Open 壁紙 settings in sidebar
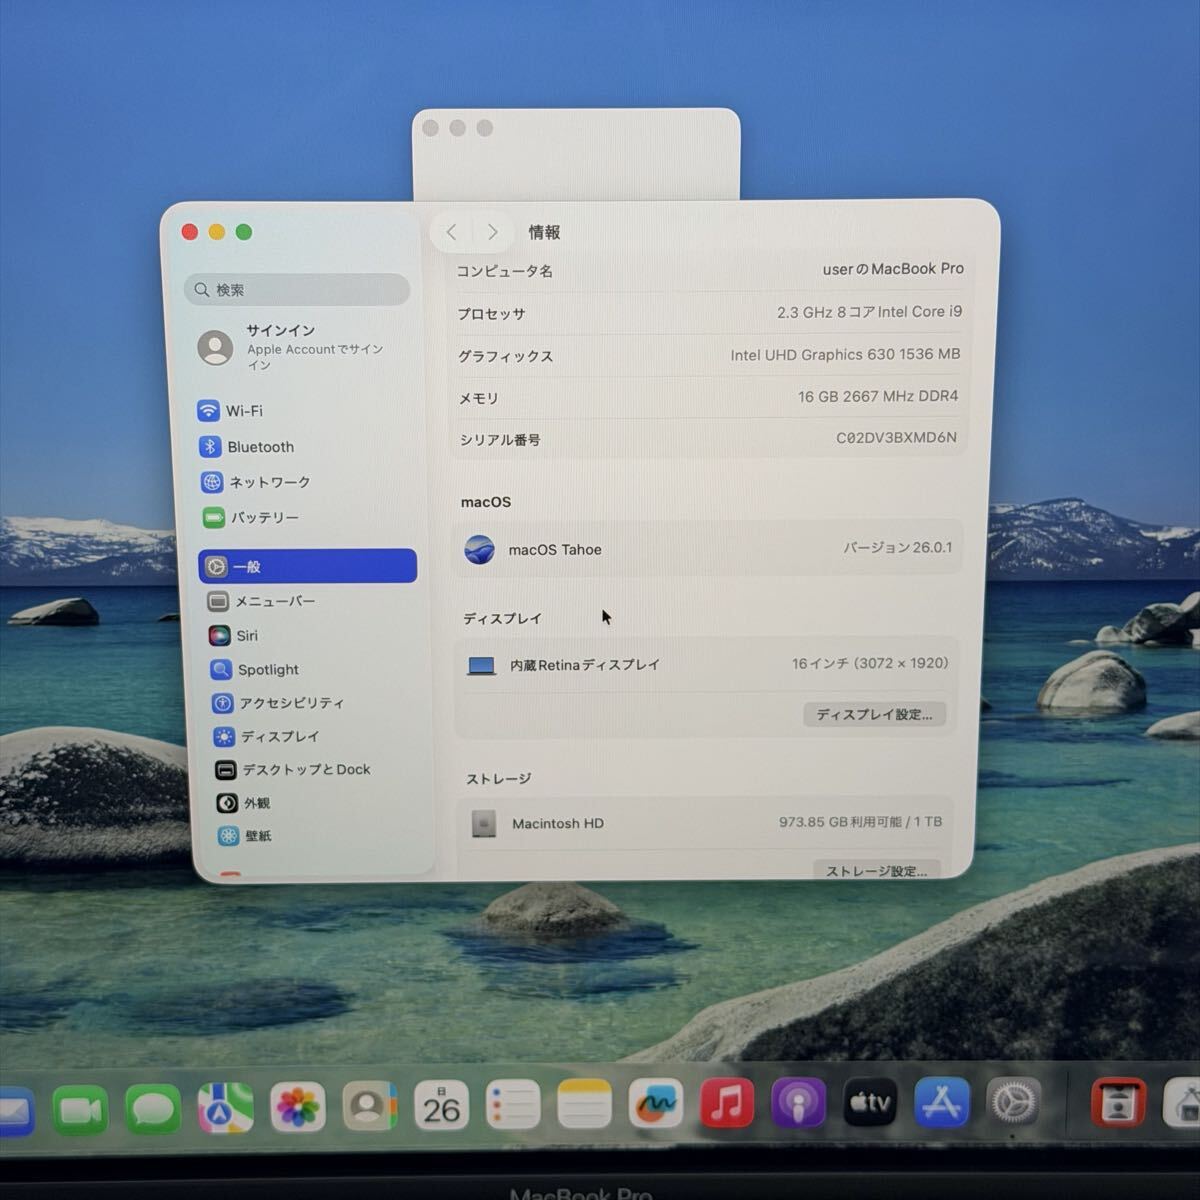The image size is (1200, 1200). pyautogui.click(x=245, y=836)
